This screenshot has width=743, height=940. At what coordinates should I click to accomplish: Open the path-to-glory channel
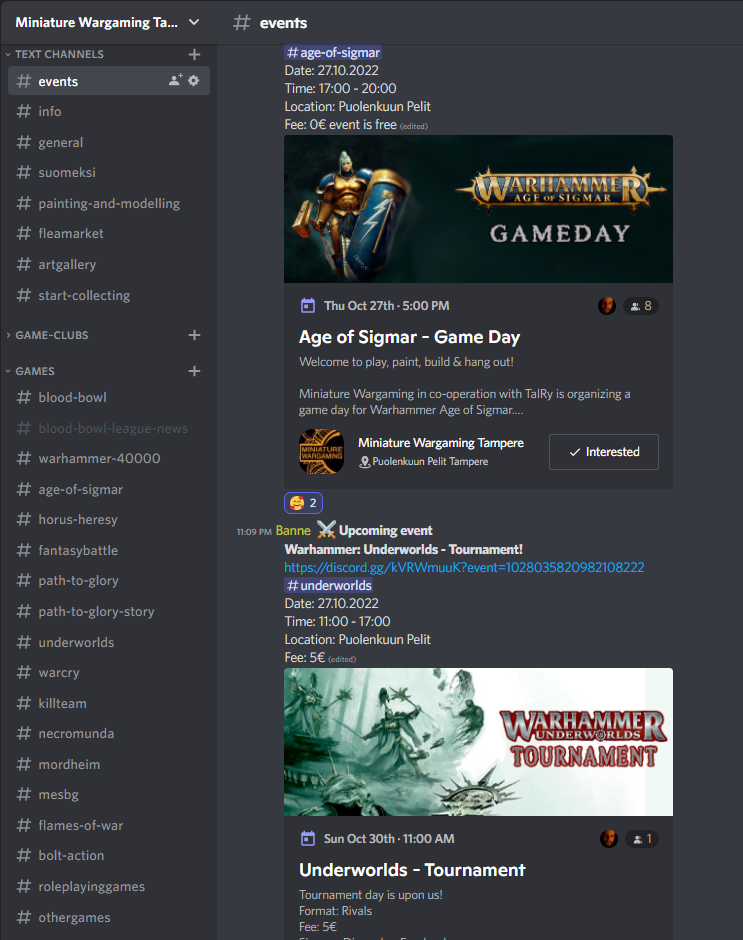109,581
